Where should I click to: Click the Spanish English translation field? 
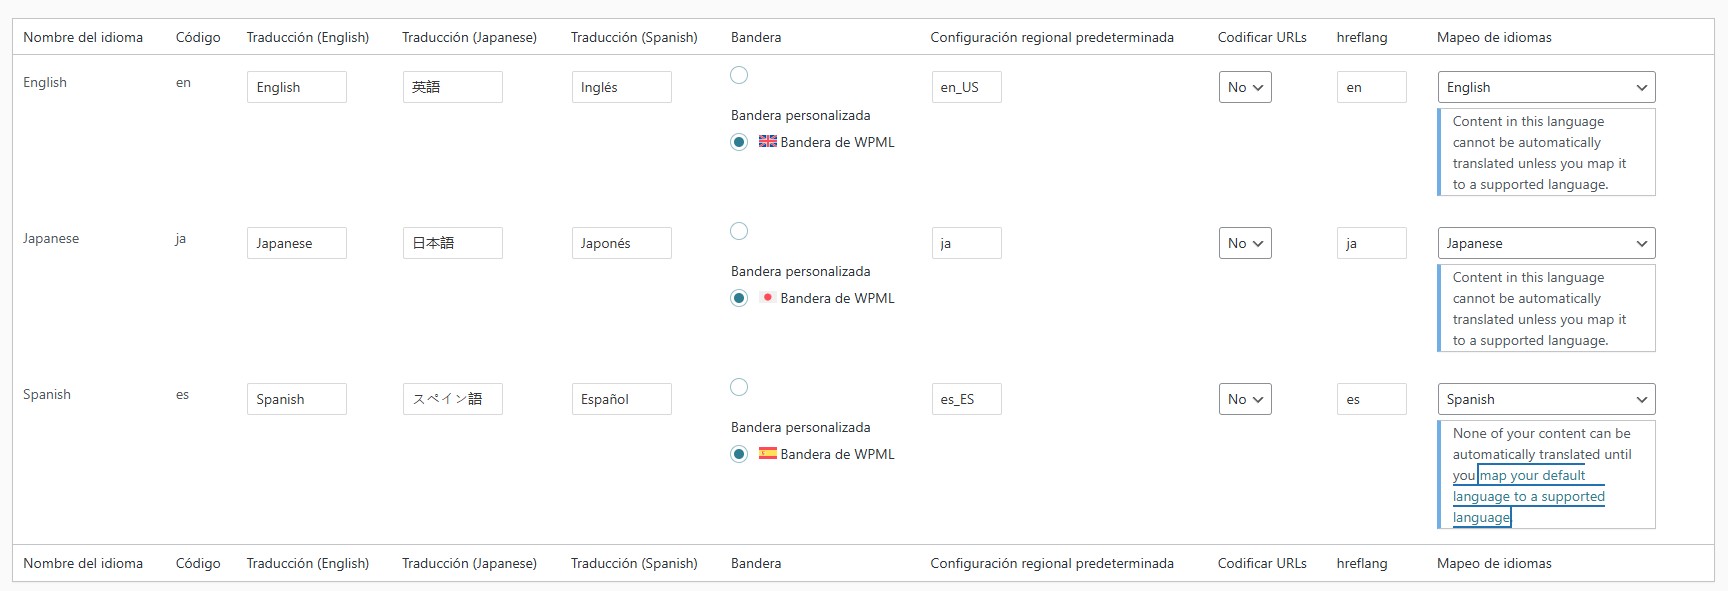click(296, 399)
